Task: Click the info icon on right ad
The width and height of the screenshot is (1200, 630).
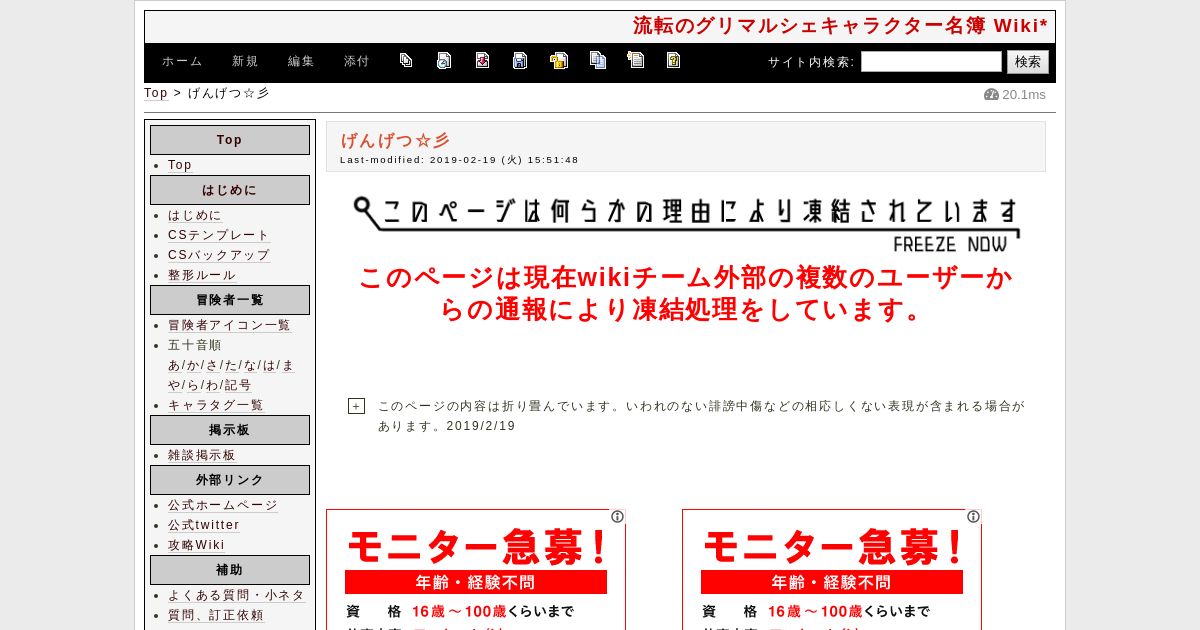Action: click(973, 517)
